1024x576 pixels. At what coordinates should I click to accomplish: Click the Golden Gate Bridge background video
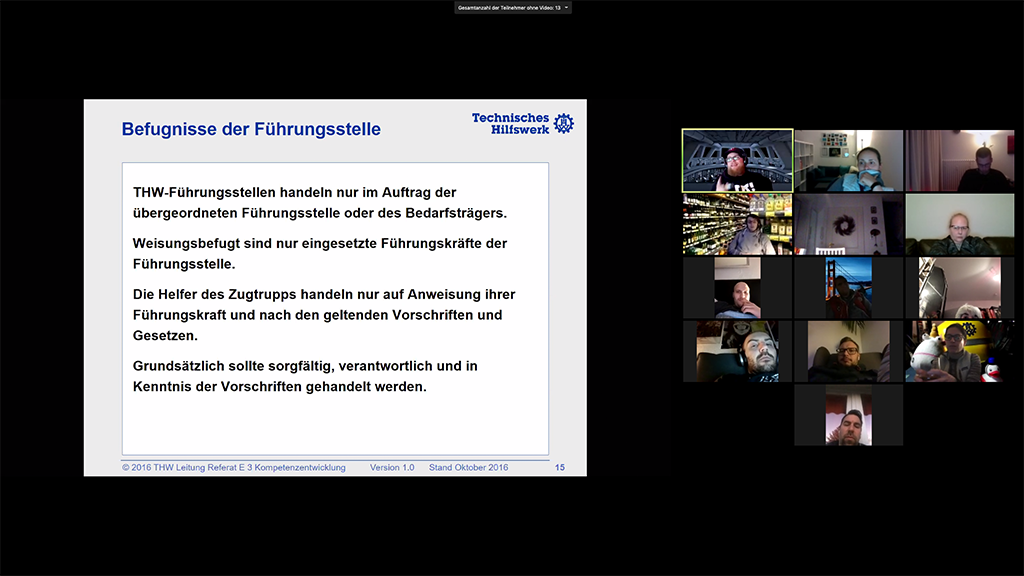pos(848,288)
